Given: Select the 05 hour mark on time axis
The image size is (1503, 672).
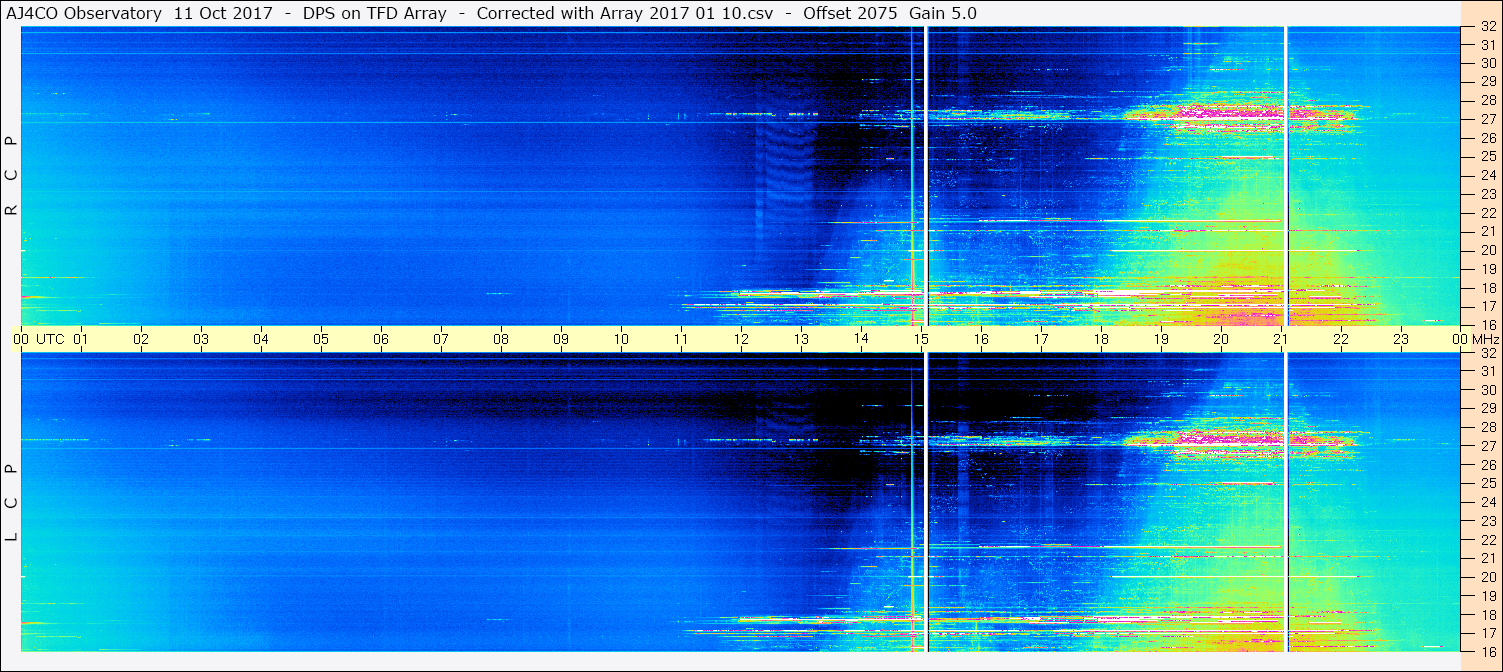Looking at the screenshot, I should pos(321,339).
